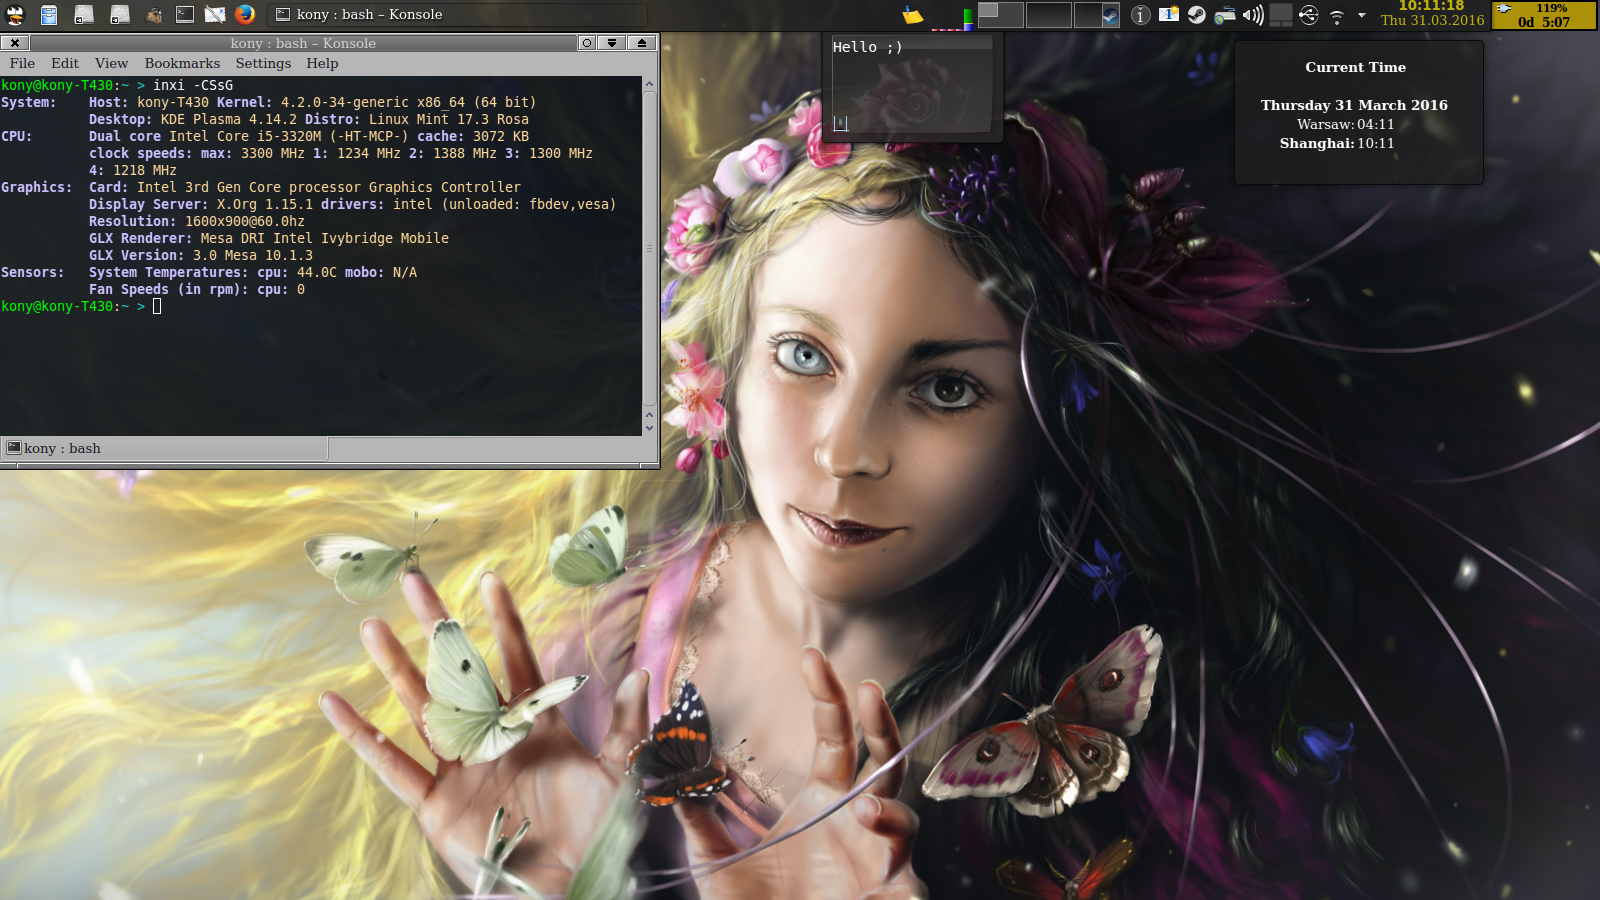Switch to the second virtual desktop in pager
Image resolution: width=1600 pixels, height=900 pixels.
click(x=1048, y=14)
